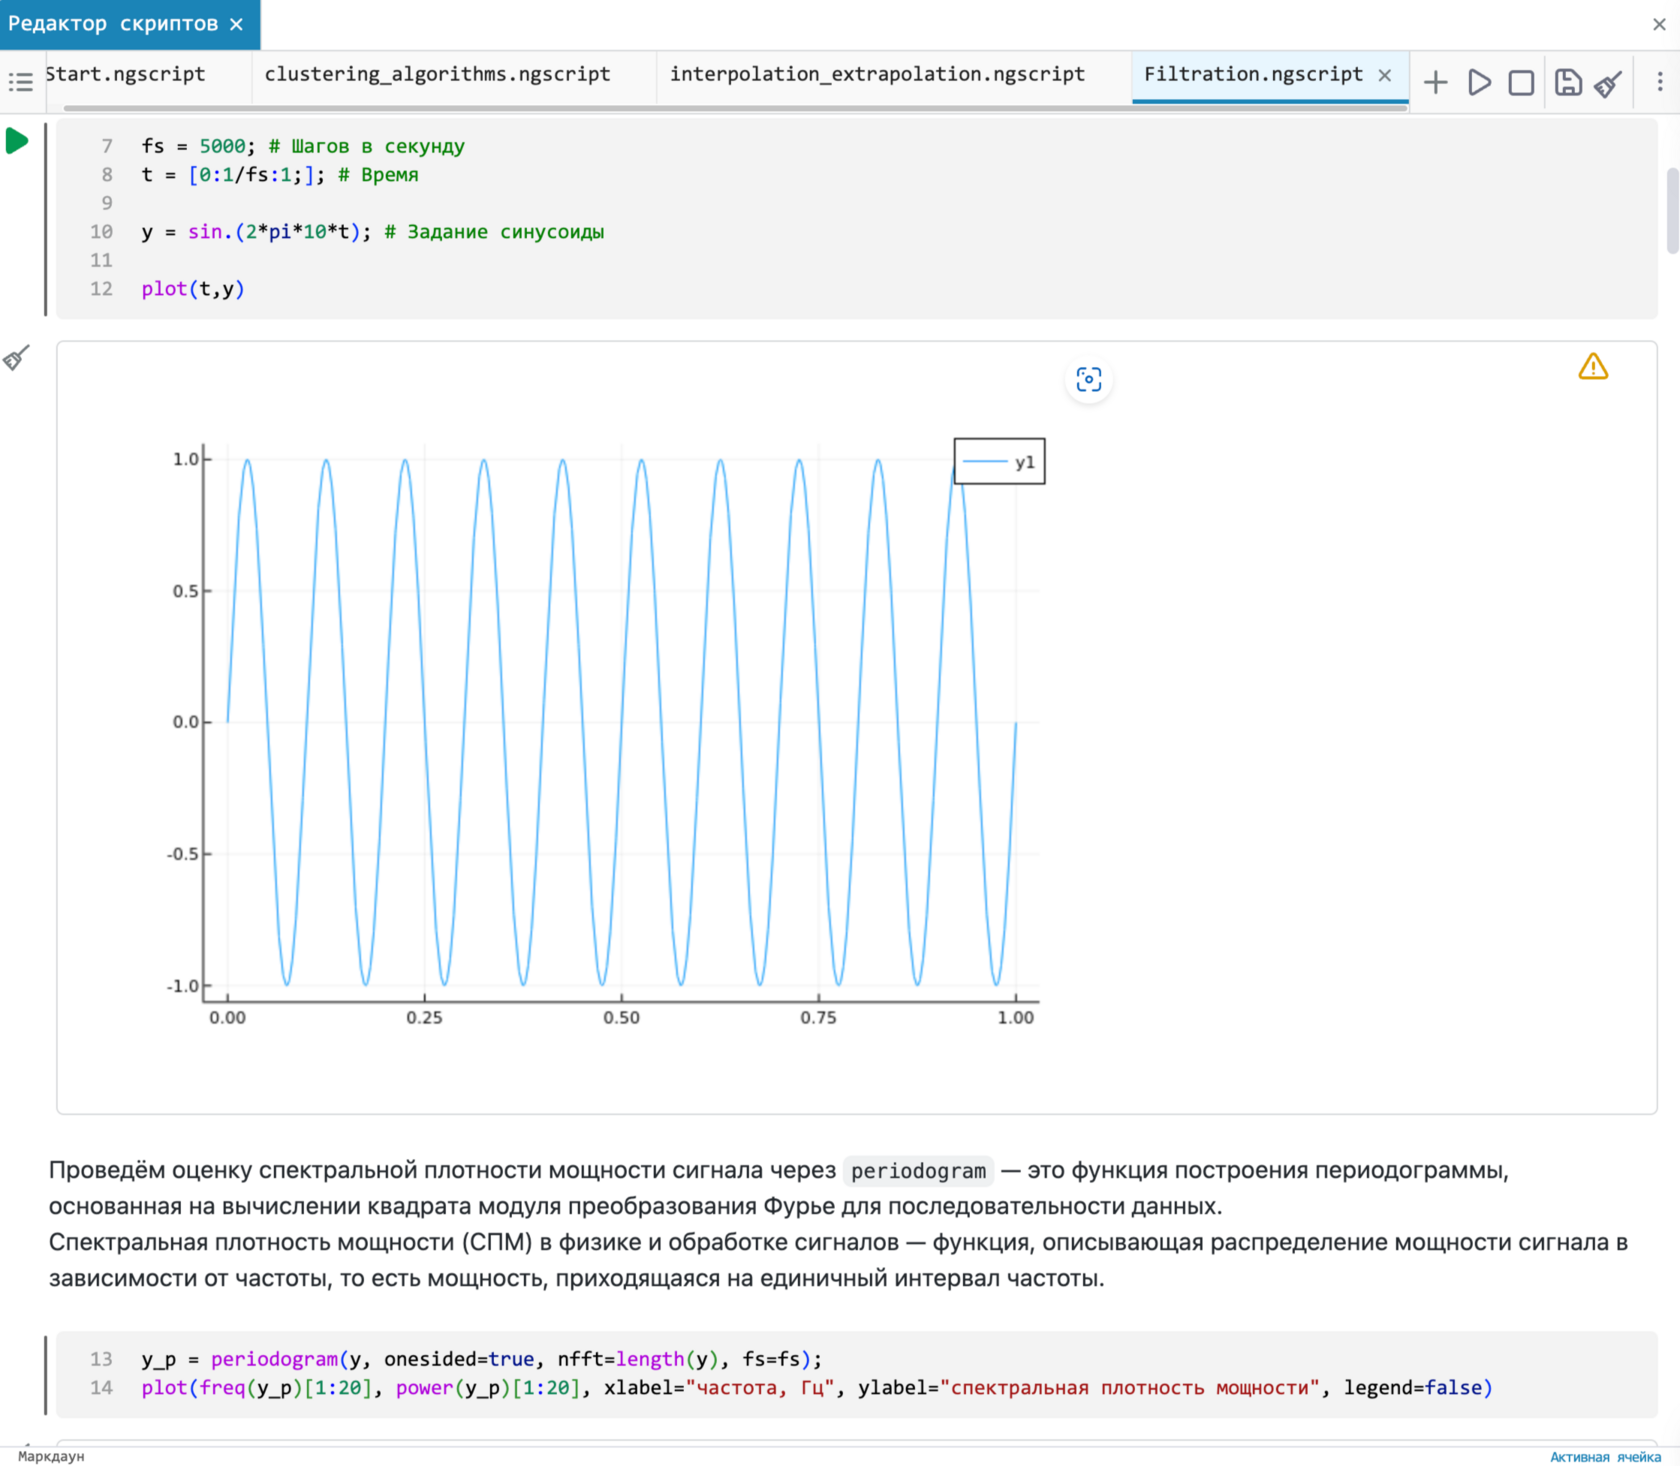Viewport: 1680px width, 1466px height.
Task: Stop script execution
Action: (1521, 82)
